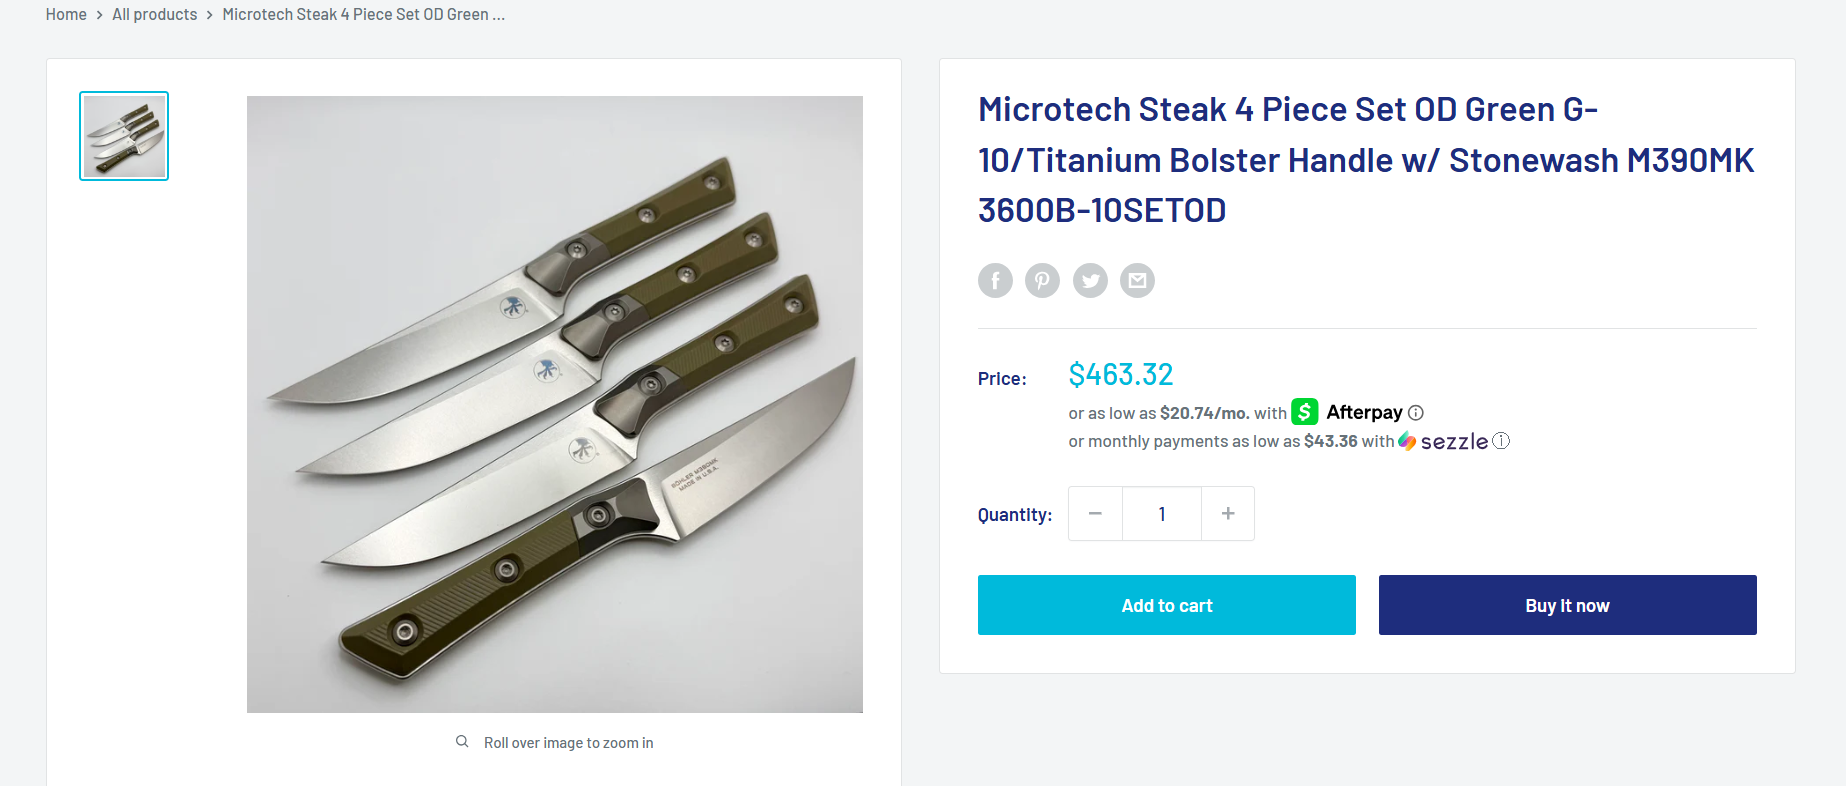The width and height of the screenshot is (1846, 786).
Task: Click the quantity input field
Action: coord(1162,514)
